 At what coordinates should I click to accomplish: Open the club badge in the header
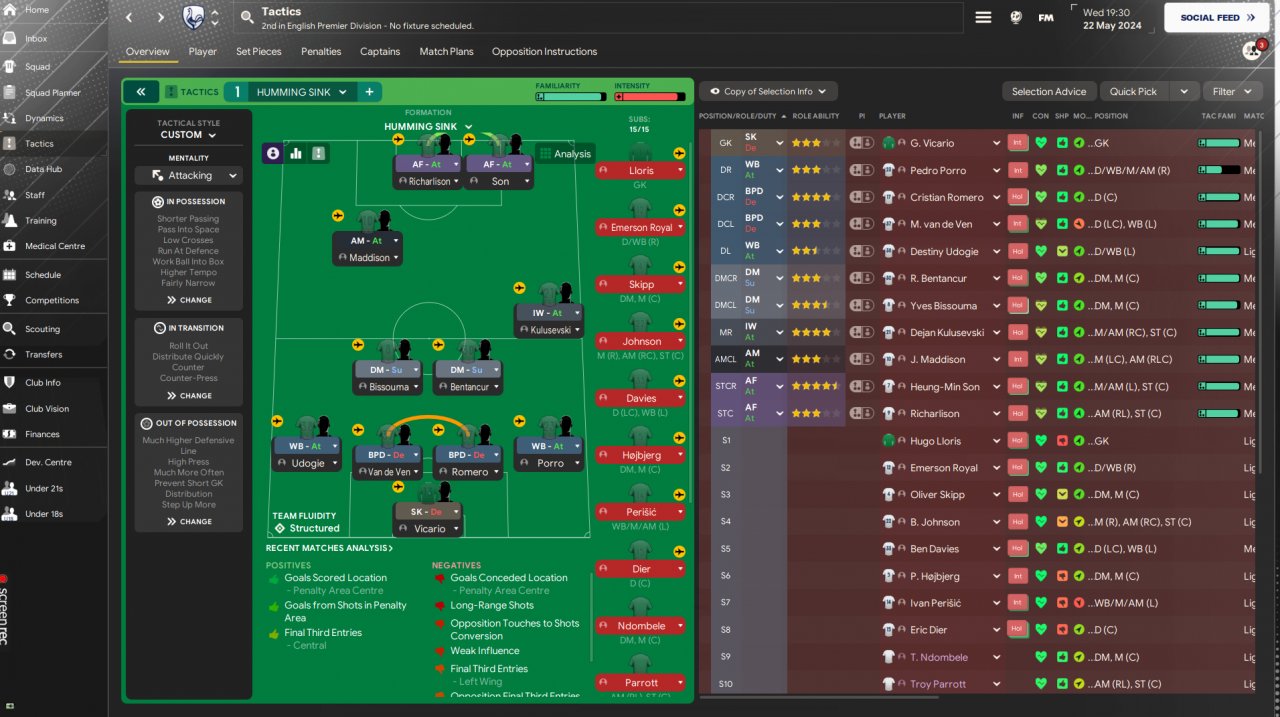click(x=194, y=17)
